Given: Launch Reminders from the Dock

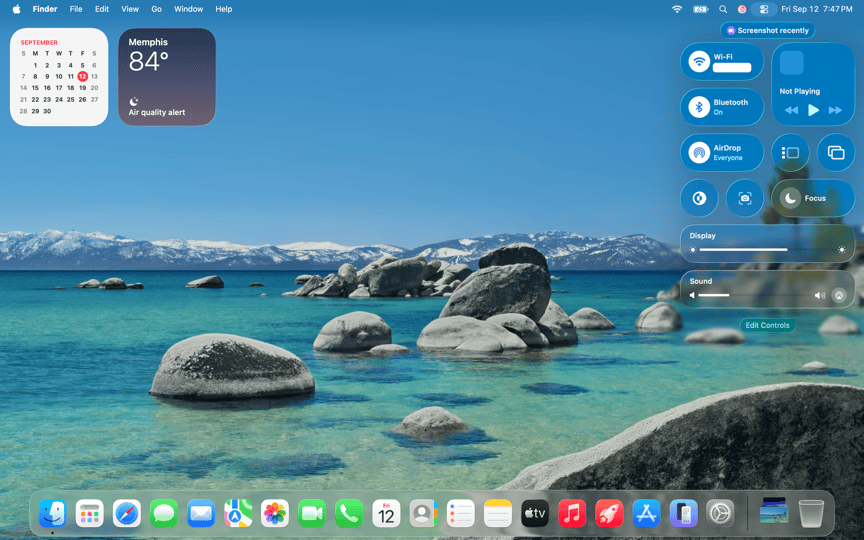Looking at the screenshot, I should (460, 514).
